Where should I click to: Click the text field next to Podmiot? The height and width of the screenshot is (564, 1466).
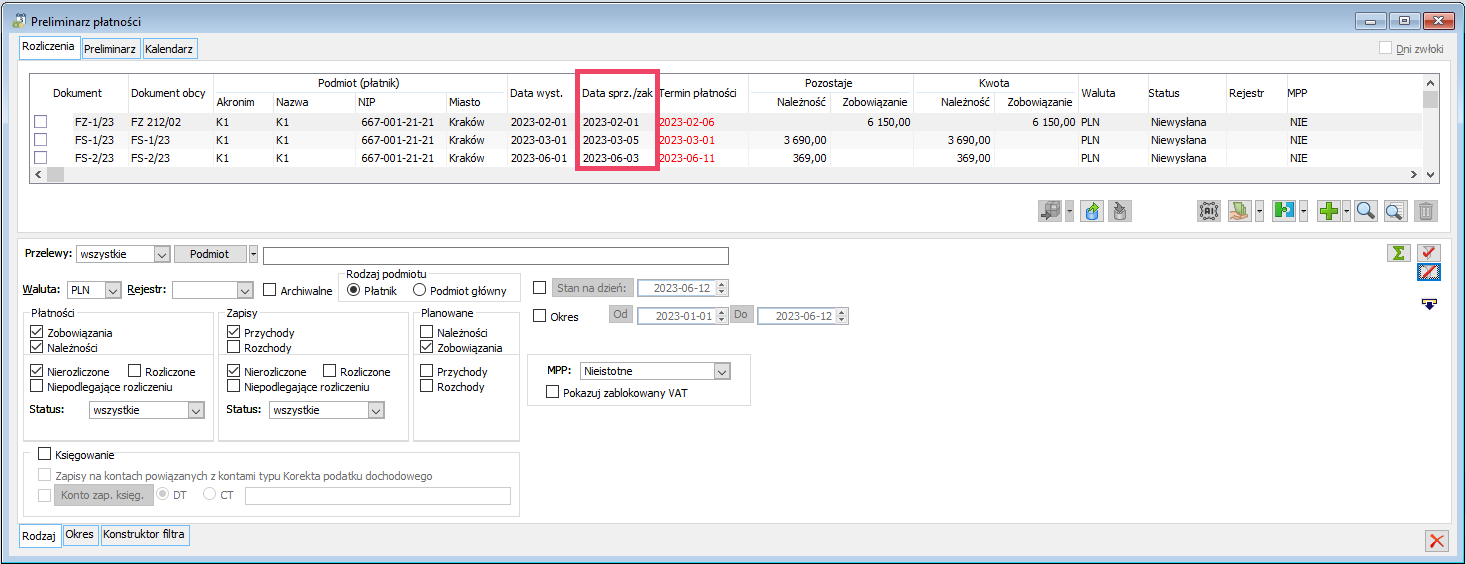pos(495,255)
